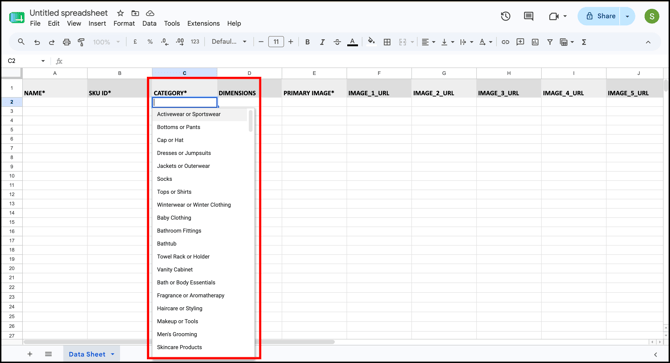Screen dimensions: 670x363
Task: Open horizontal align dropdown
Action: click(428, 42)
